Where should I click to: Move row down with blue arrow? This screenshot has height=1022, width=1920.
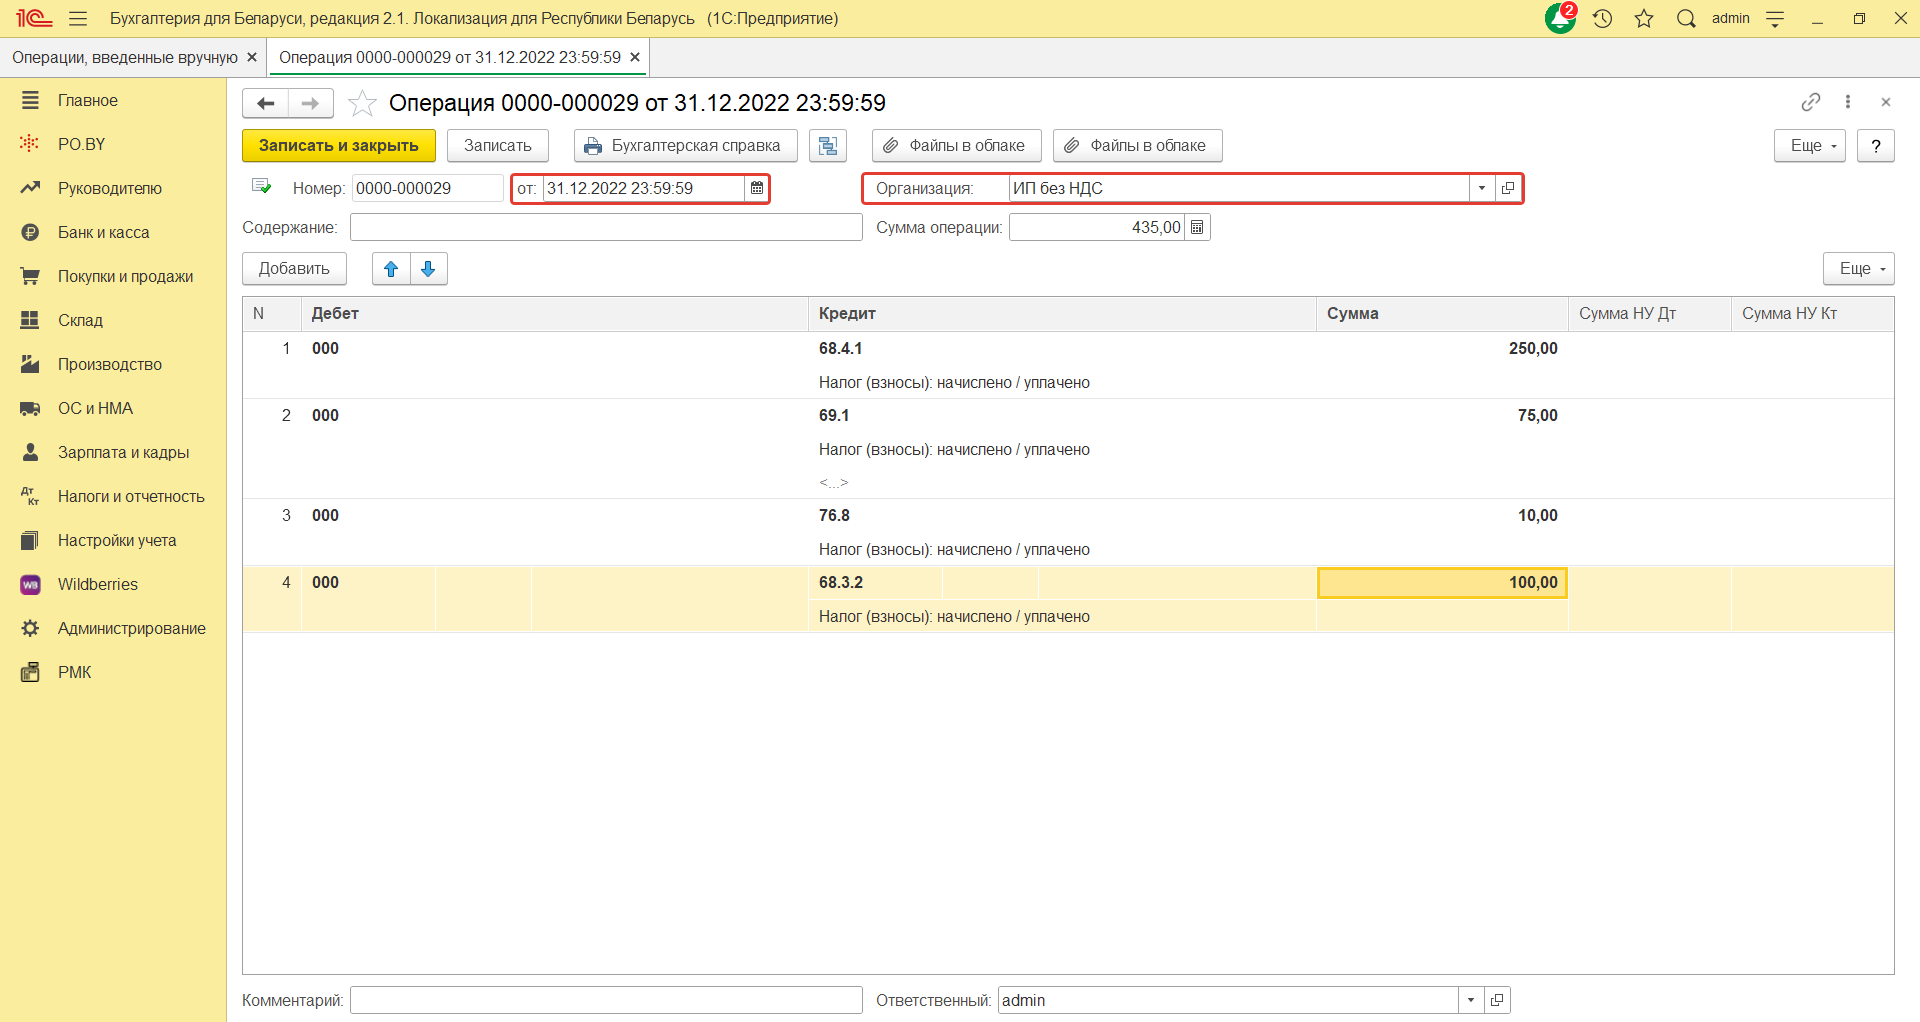click(x=428, y=269)
